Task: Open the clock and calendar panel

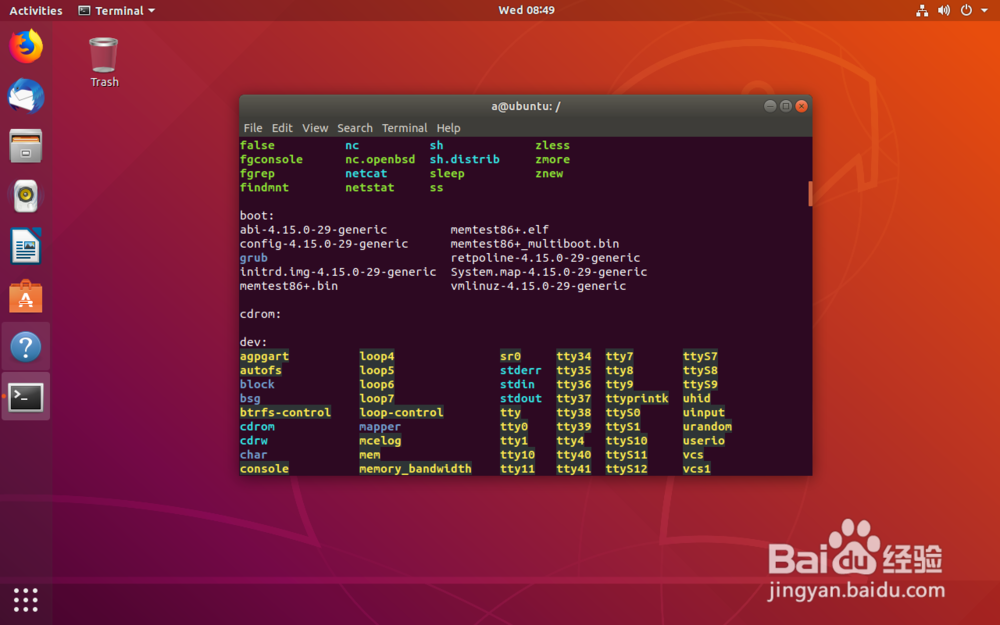Action: click(x=526, y=10)
